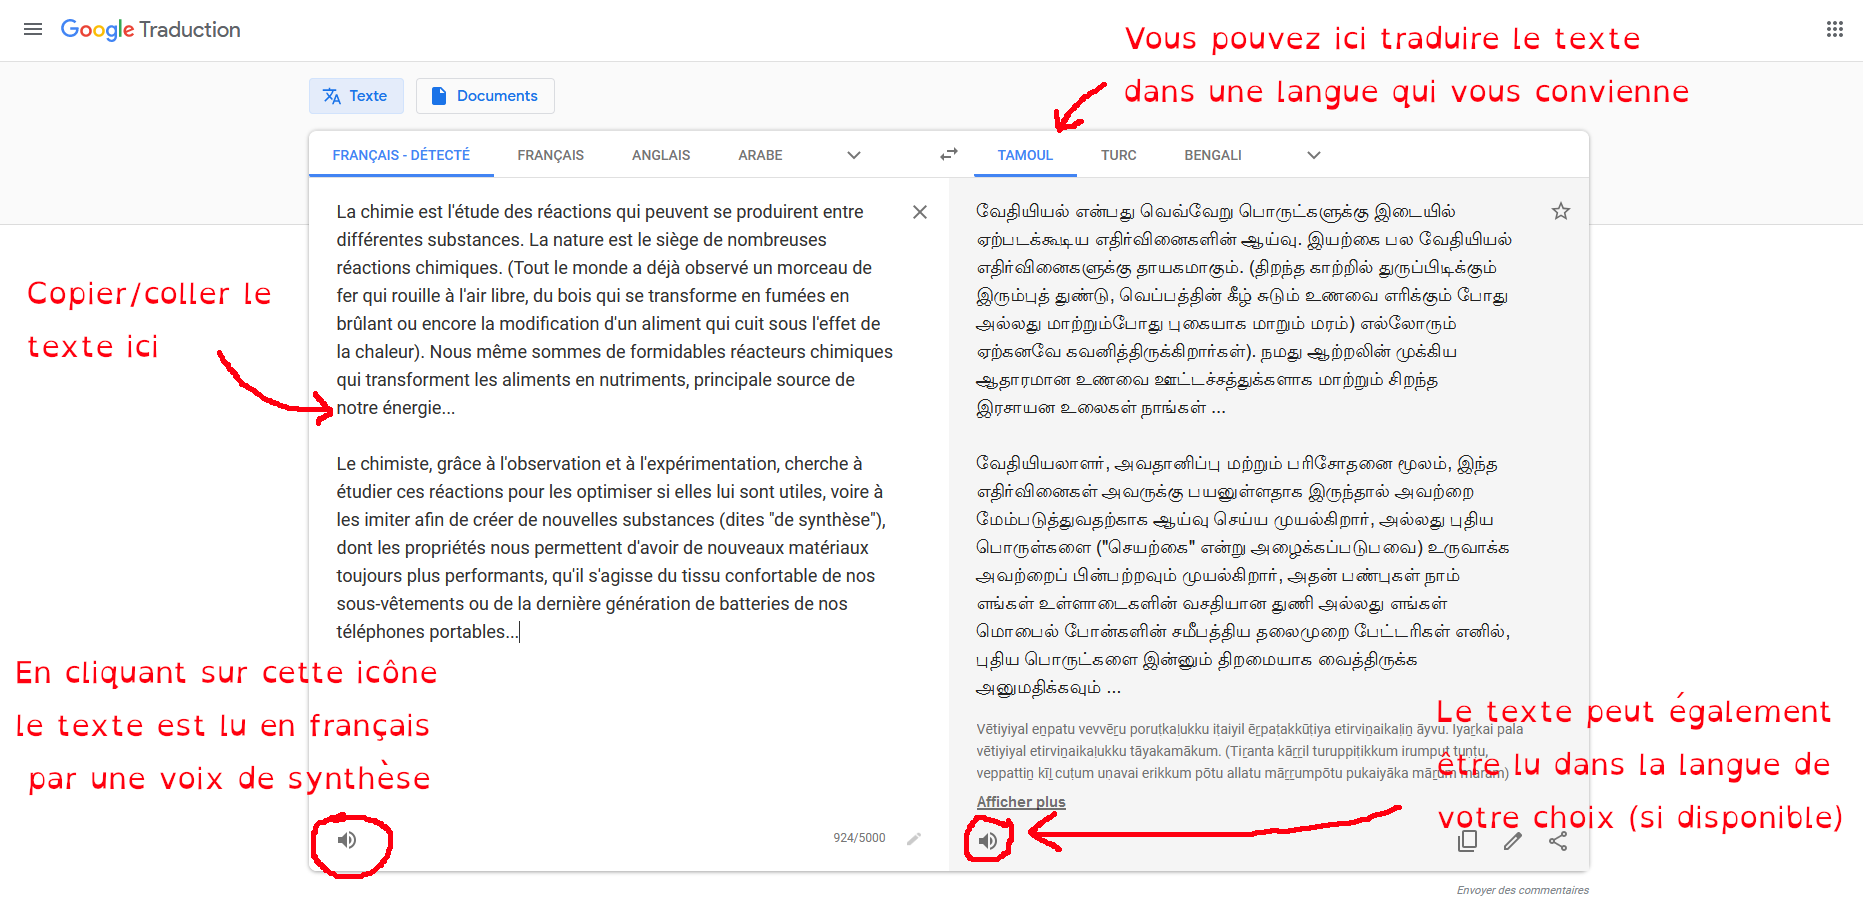
Task: Switch to the Documents tab
Action: coord(485,95)
